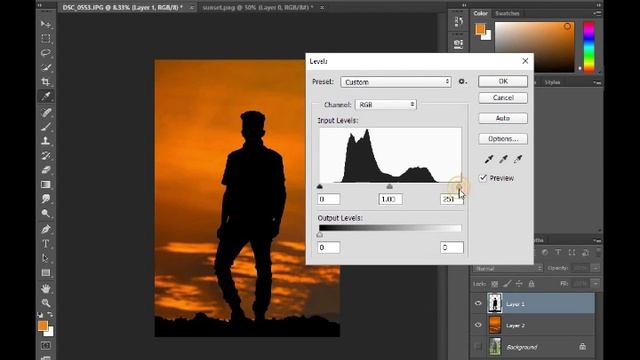Open the Fill dropdown arrow
640x360 pixels.
pyautogui.click(x=596, y=283)
